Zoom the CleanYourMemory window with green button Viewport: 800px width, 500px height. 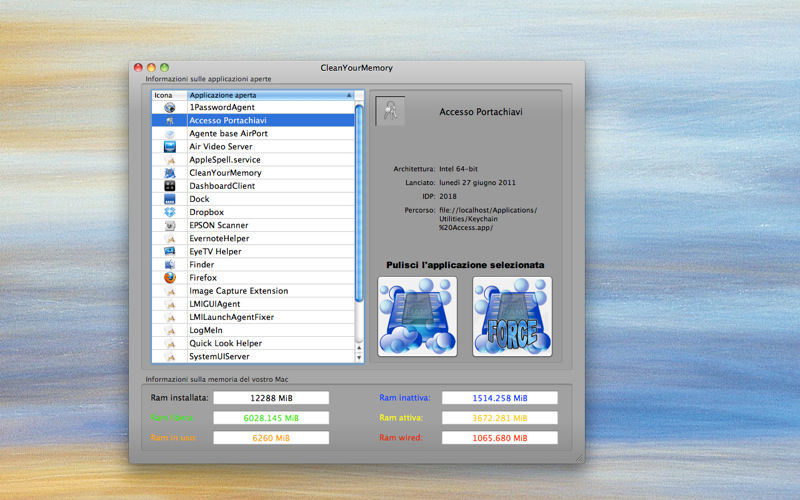(x=164, y=67)
